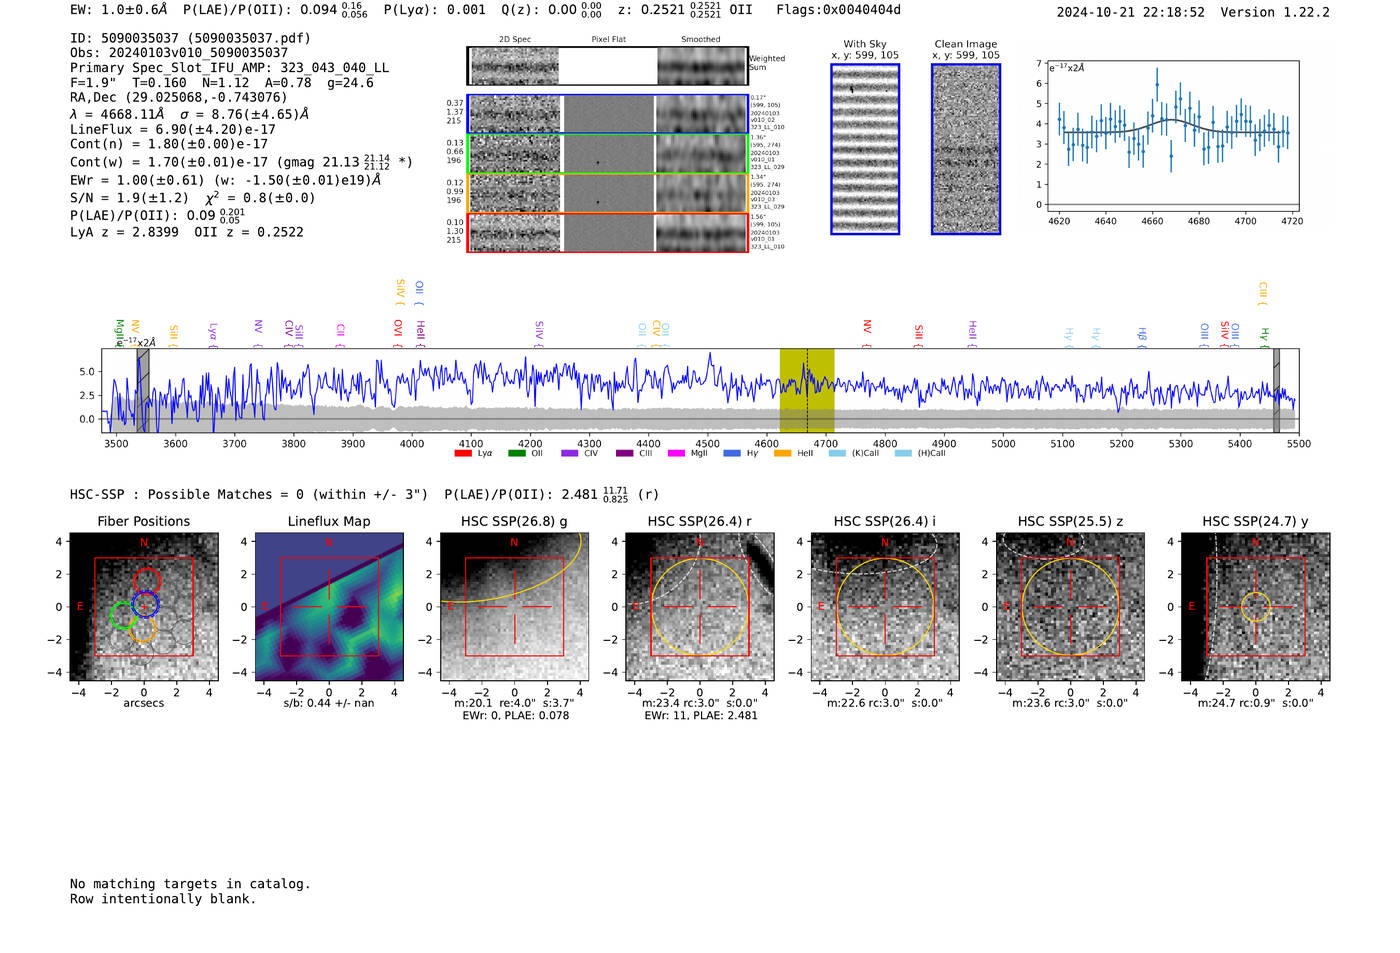Click the gray hatched band near 5460Å

coord(1276,390)
